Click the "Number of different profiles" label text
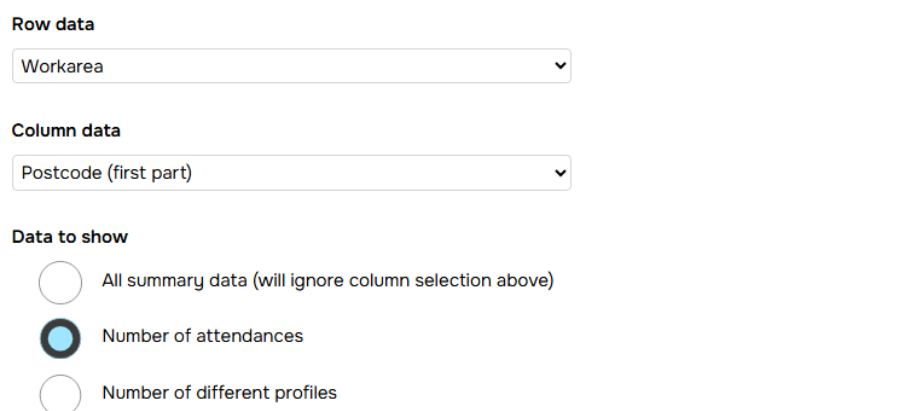Image resolution: width=903 pixels, height=411 pixels. [219, 392]
